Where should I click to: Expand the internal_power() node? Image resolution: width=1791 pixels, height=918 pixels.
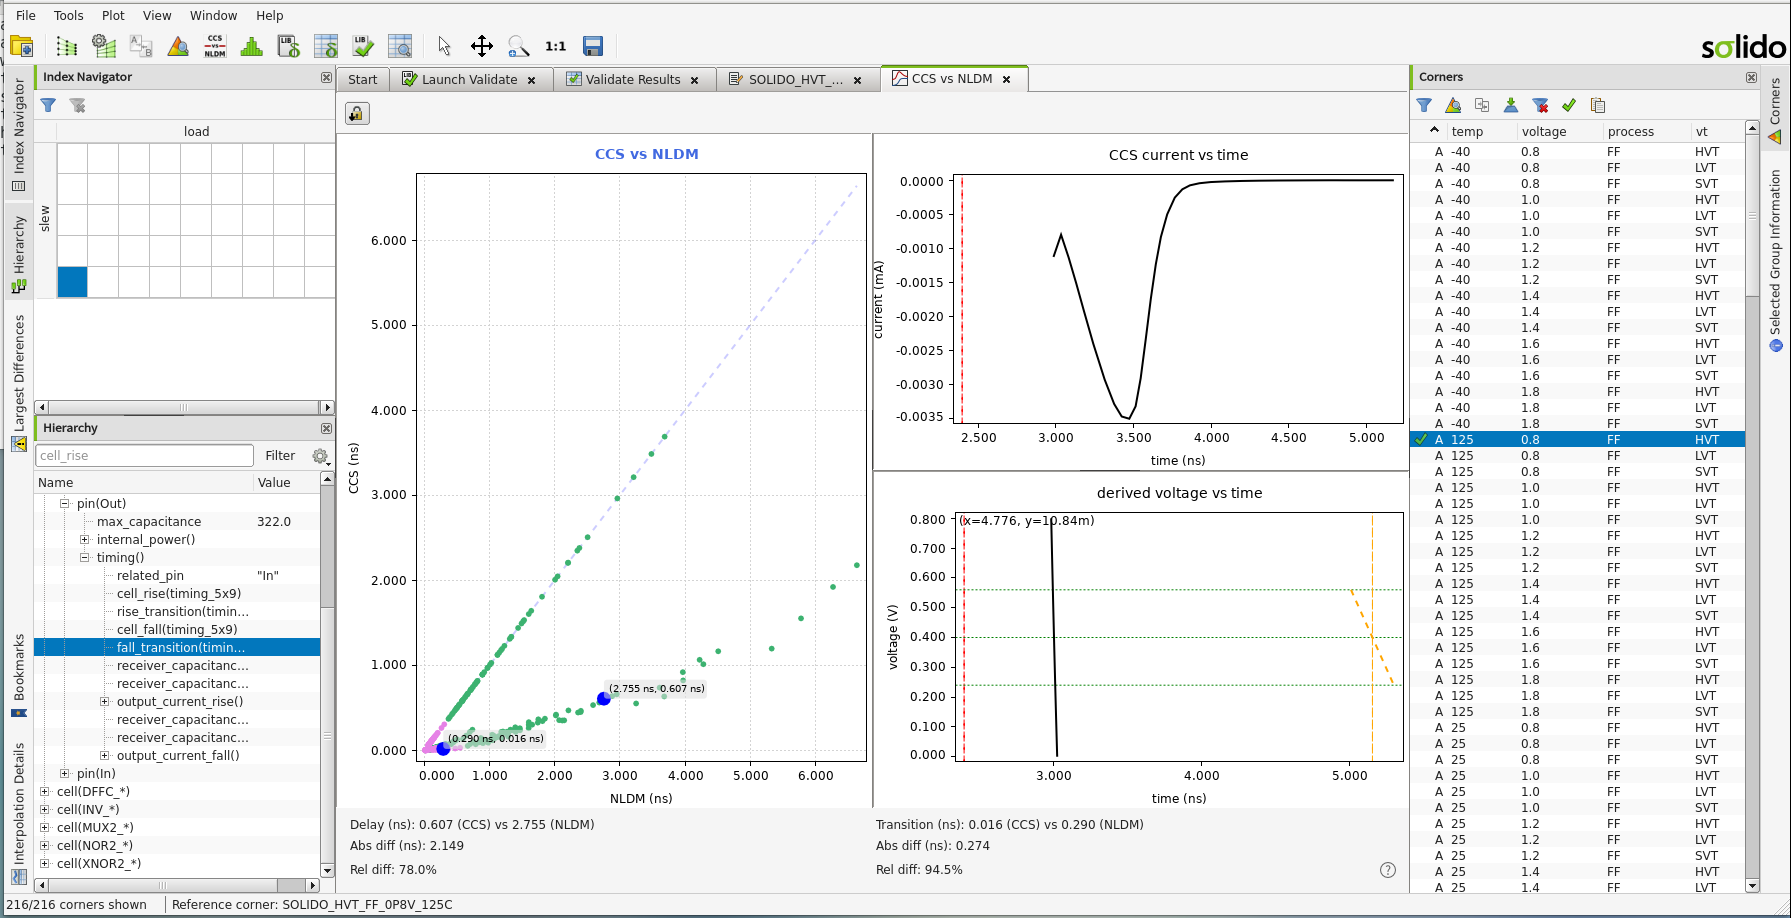85,540
